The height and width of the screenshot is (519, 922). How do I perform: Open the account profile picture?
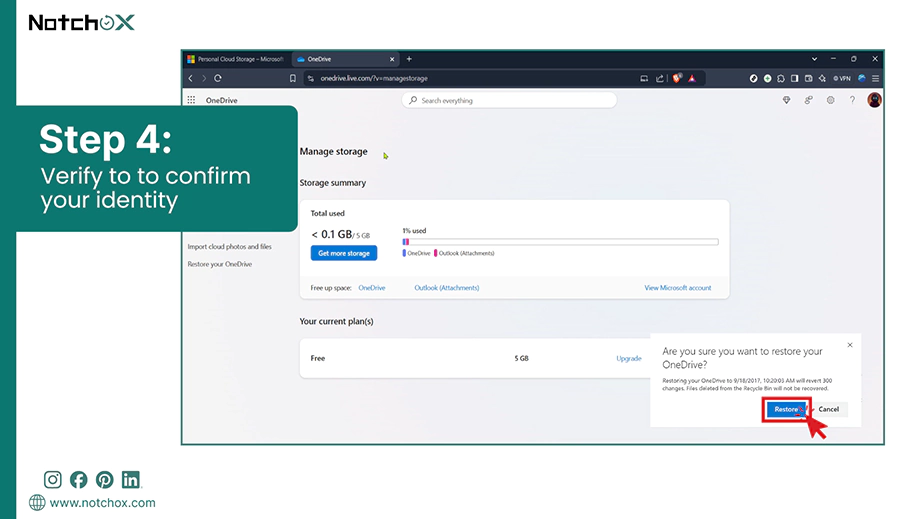coord(874,100)
